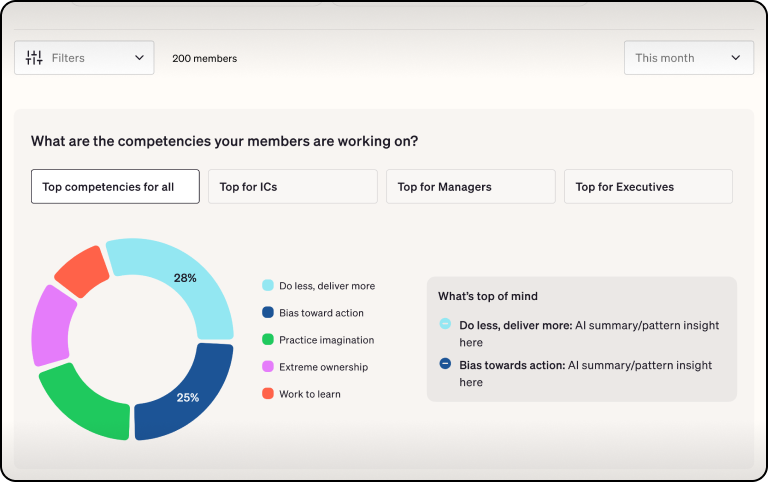Image resolution: width=768 pixels, height=482 pixels.
Task: Expand the Filters dropdown chevron
Action: point(139,58)
